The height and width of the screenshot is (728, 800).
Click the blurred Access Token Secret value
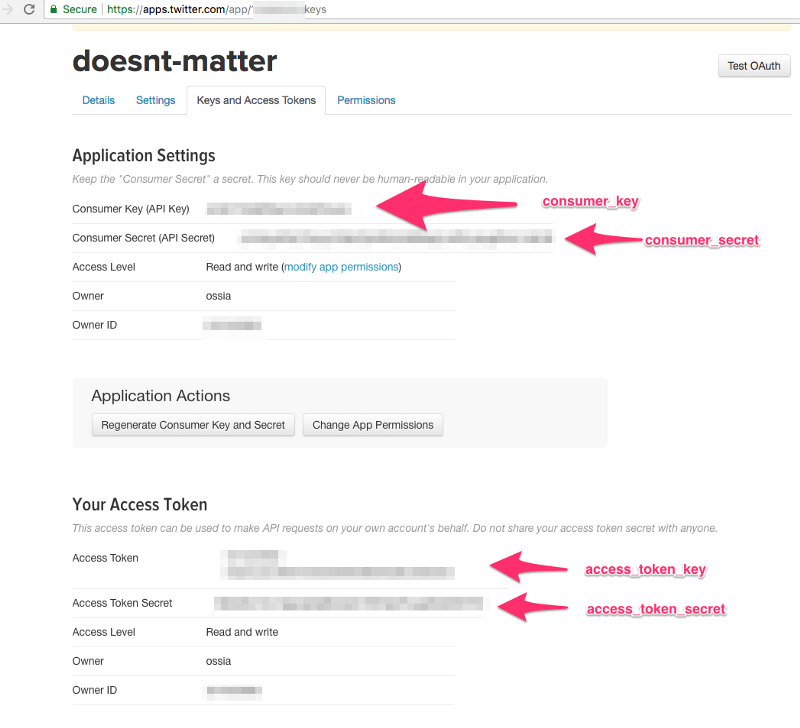pos(348,603)
